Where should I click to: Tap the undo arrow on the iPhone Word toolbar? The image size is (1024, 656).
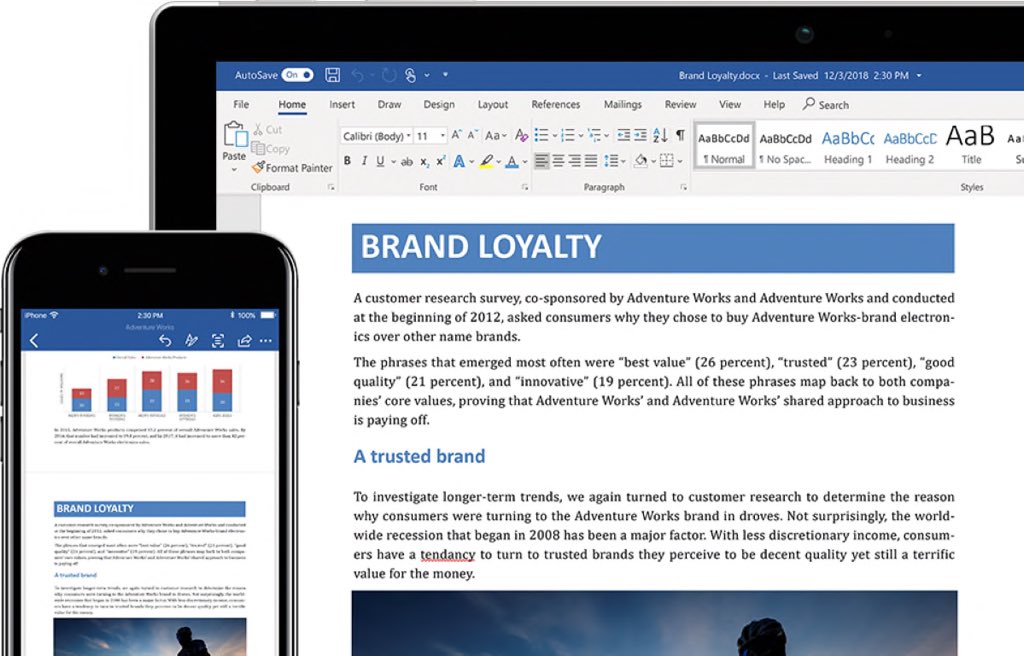pyautogui.click(x=165, y=340)
